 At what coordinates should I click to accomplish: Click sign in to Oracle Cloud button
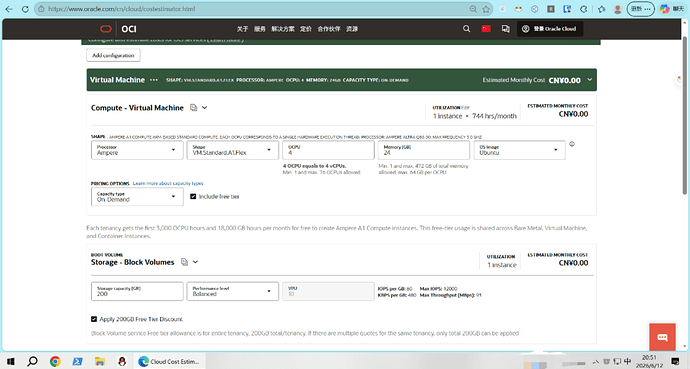coord(550,29)
